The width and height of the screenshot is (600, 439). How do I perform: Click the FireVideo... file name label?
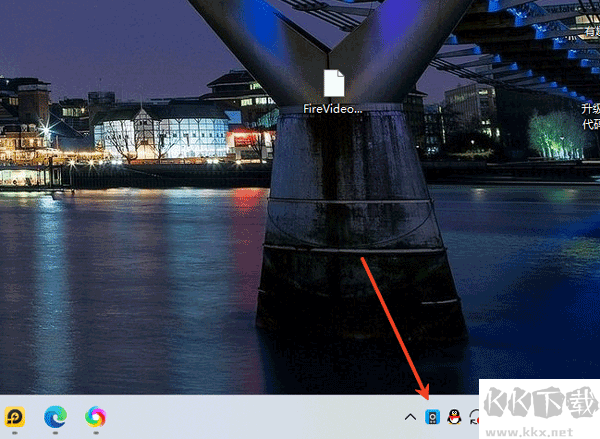(x=333, y=108)
